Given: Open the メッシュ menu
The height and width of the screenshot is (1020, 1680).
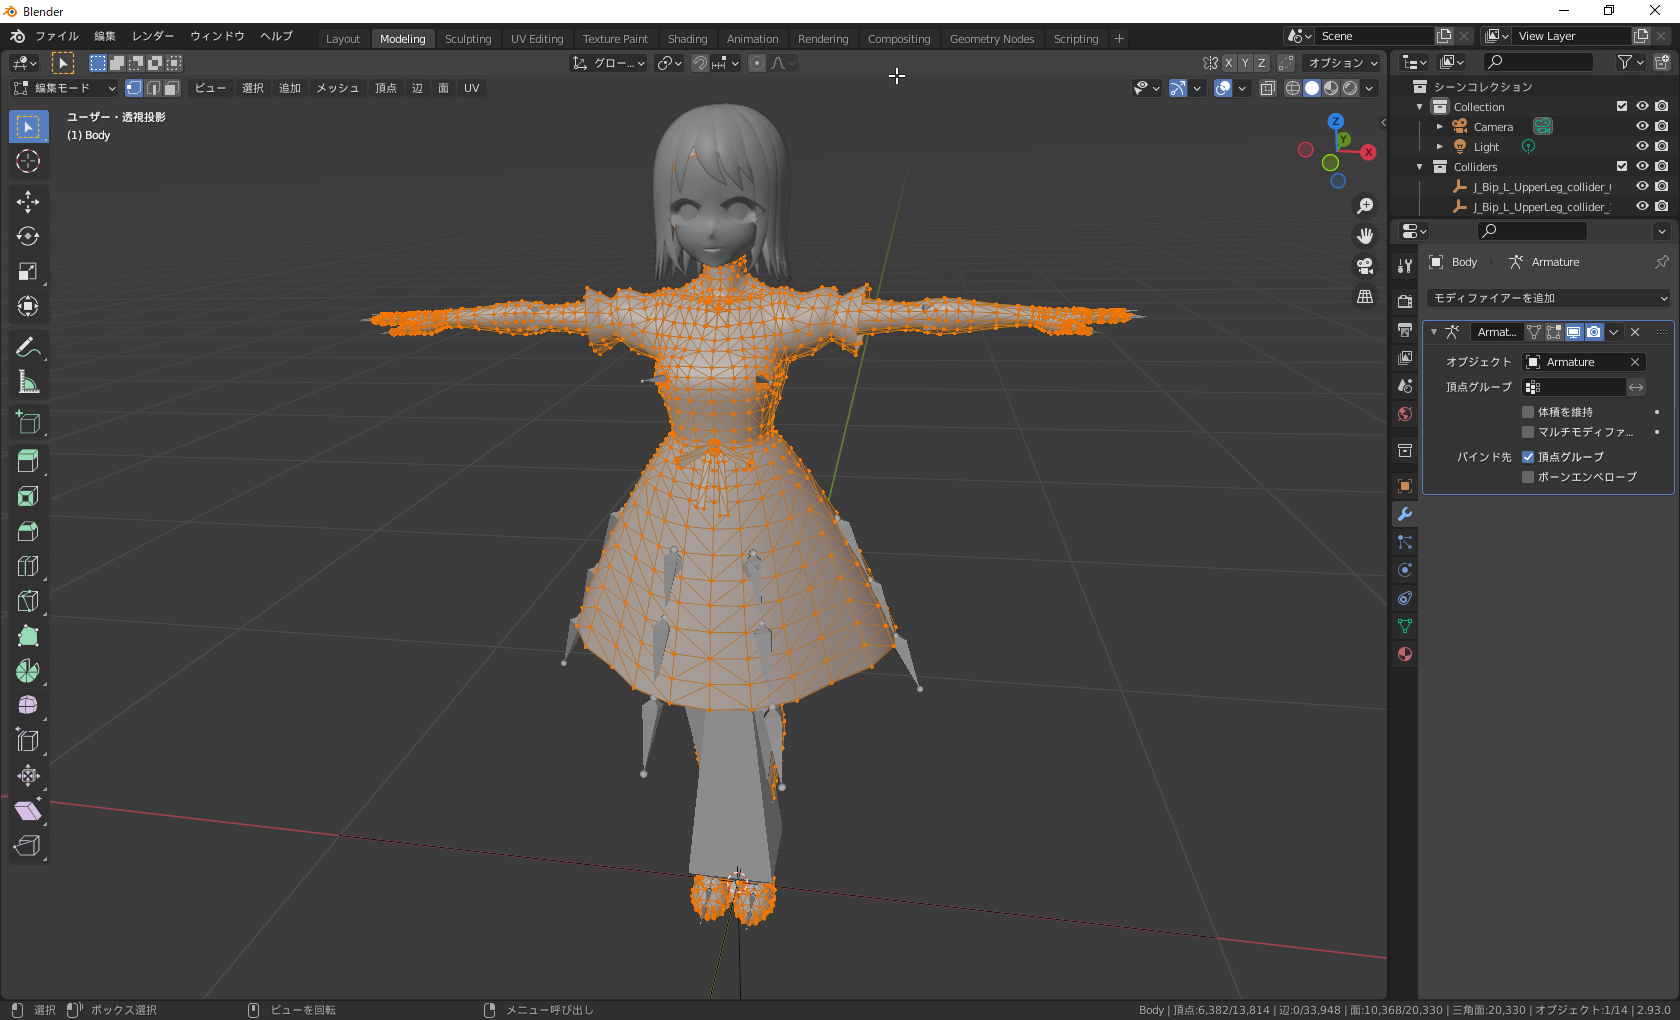Looking at the screenshot, I should click(x=337, y=88).
